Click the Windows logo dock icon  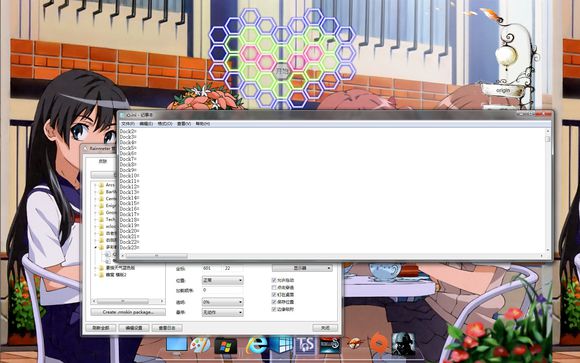click(226, 346)
